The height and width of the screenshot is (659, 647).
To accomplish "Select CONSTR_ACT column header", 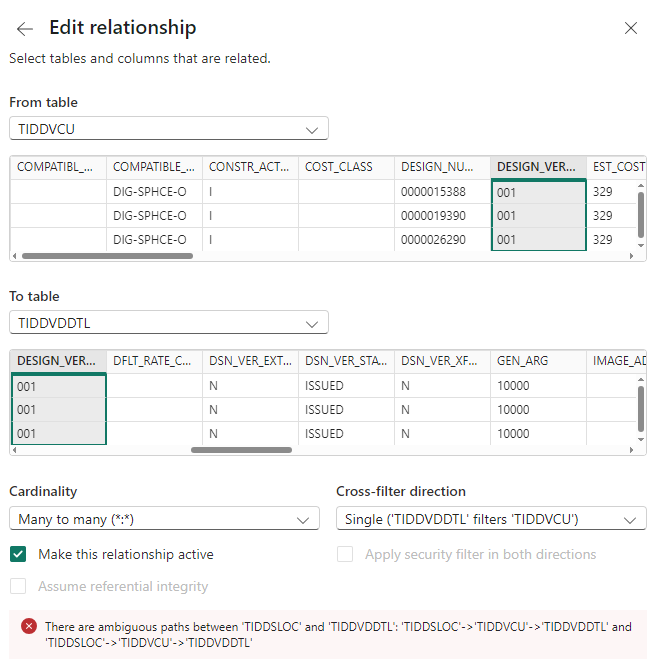I will [x=251, y=167].
